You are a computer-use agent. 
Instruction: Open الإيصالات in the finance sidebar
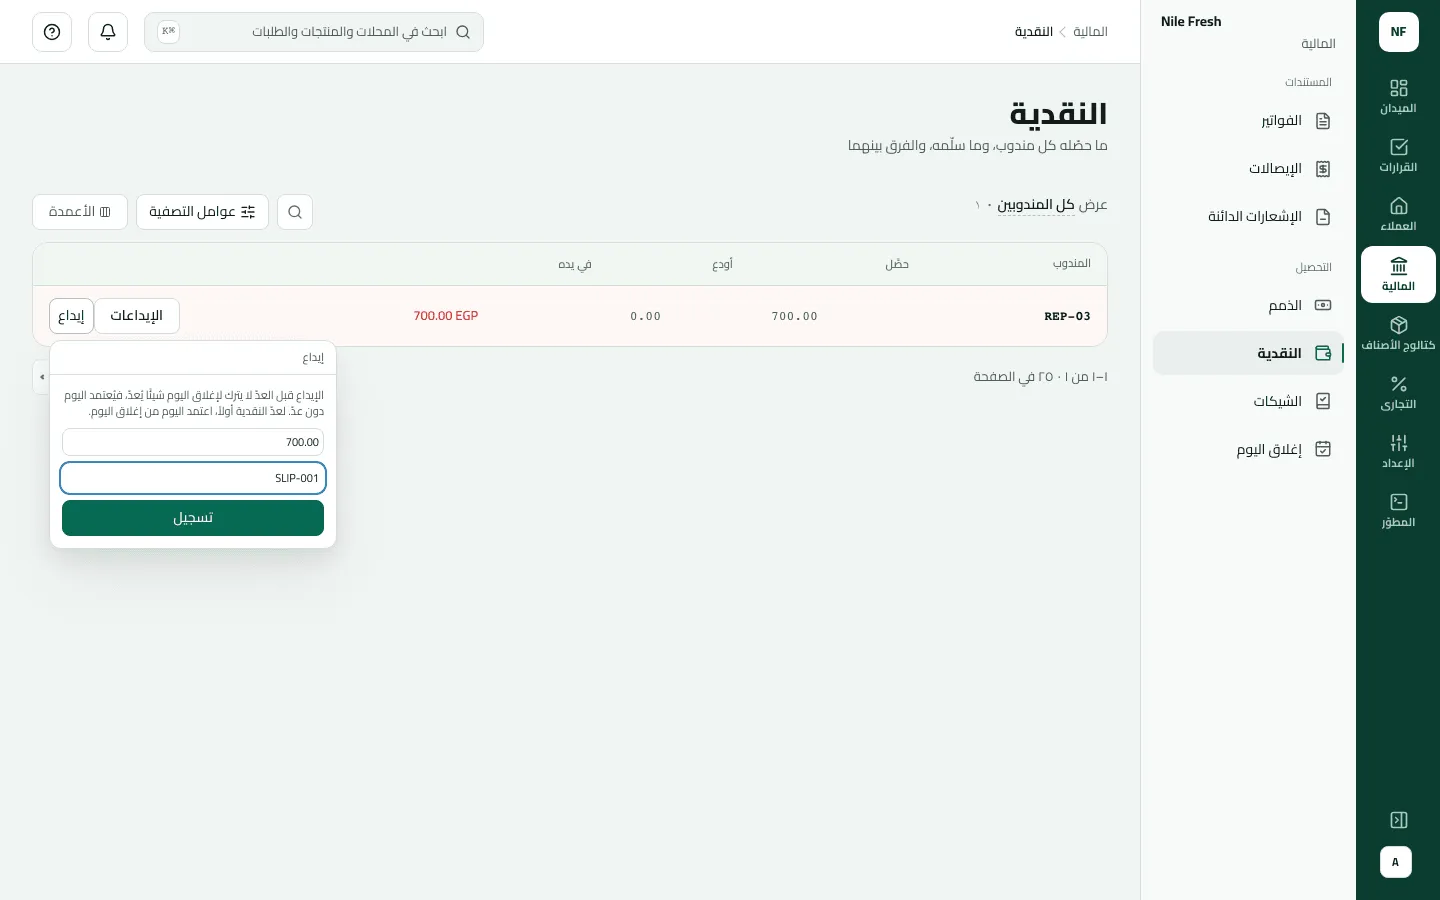click(x=1248, y=169)
